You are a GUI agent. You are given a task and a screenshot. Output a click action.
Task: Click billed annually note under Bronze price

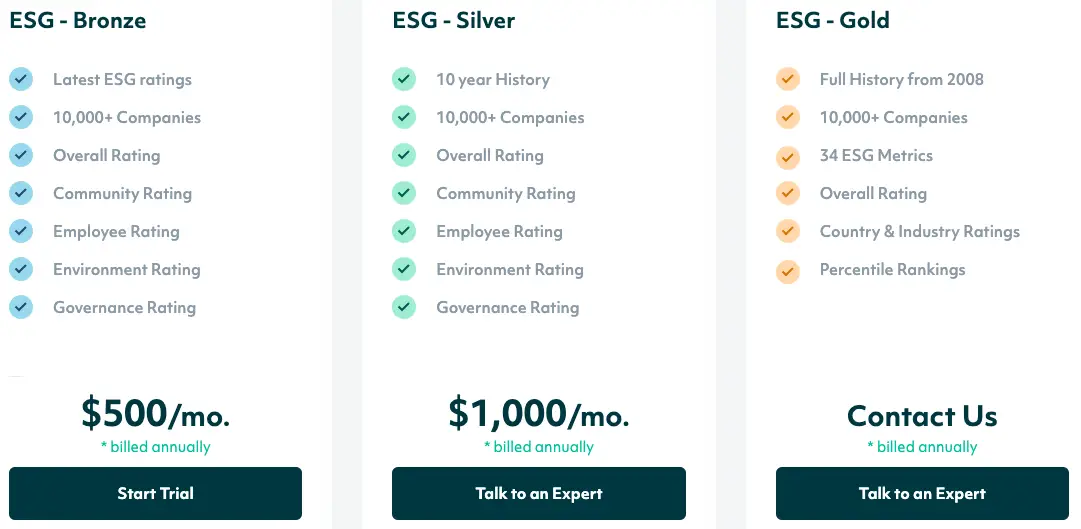155,447
